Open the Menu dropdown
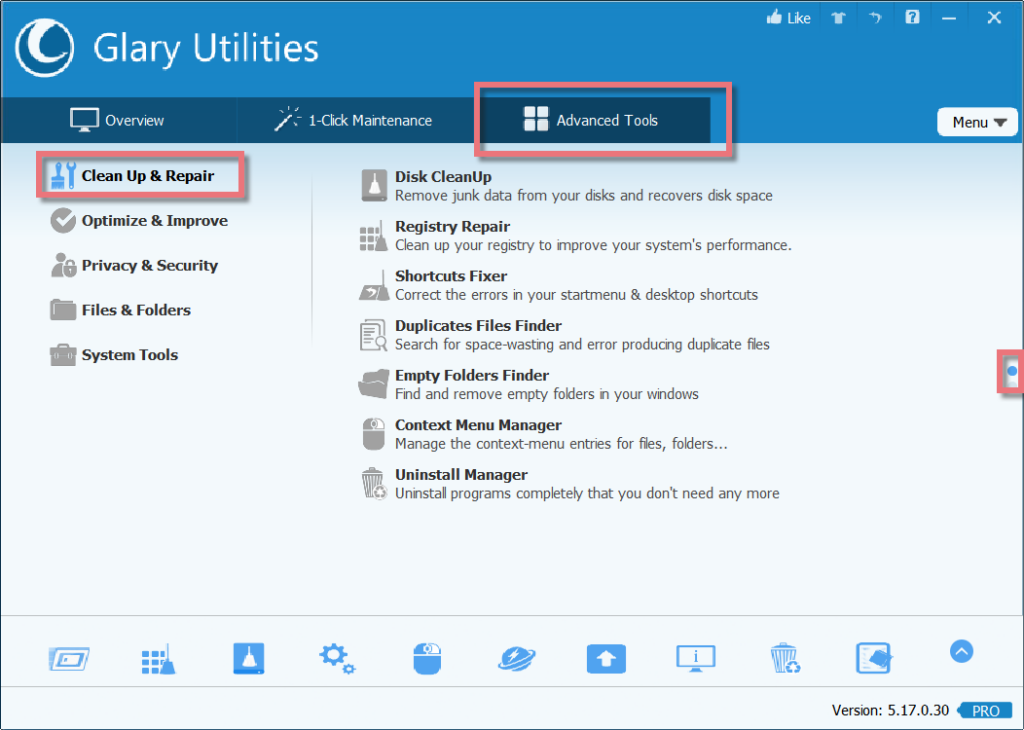The image size is (1024, 730). click(x=977, y=121)
